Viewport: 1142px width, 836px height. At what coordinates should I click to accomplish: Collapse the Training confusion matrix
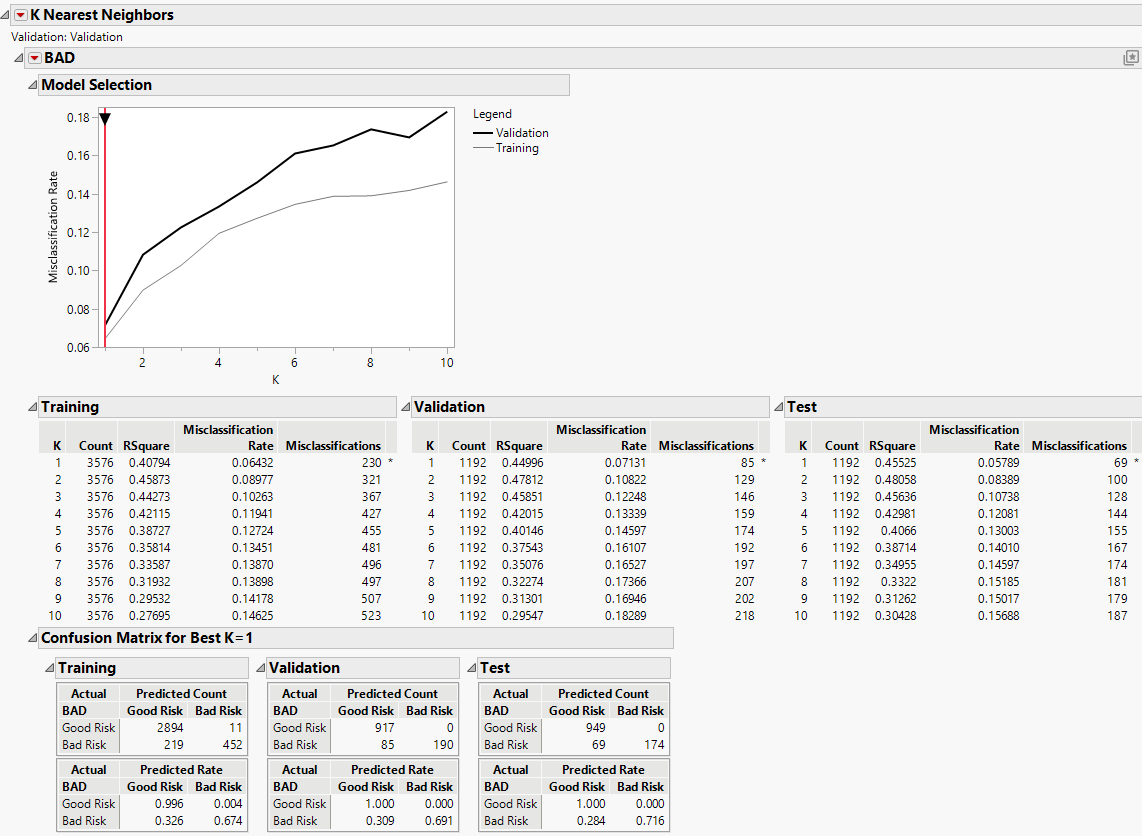click(48, 668)
